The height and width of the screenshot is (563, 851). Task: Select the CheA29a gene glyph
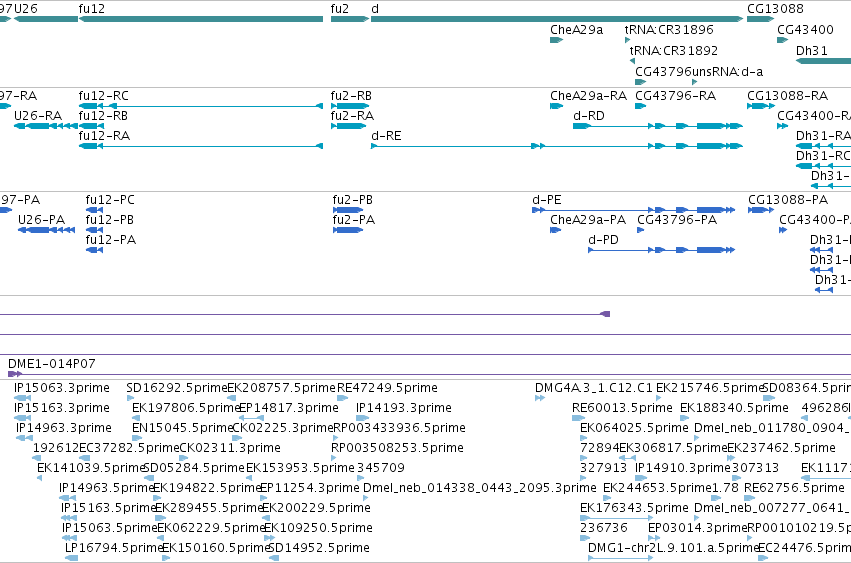click(556, 40)
